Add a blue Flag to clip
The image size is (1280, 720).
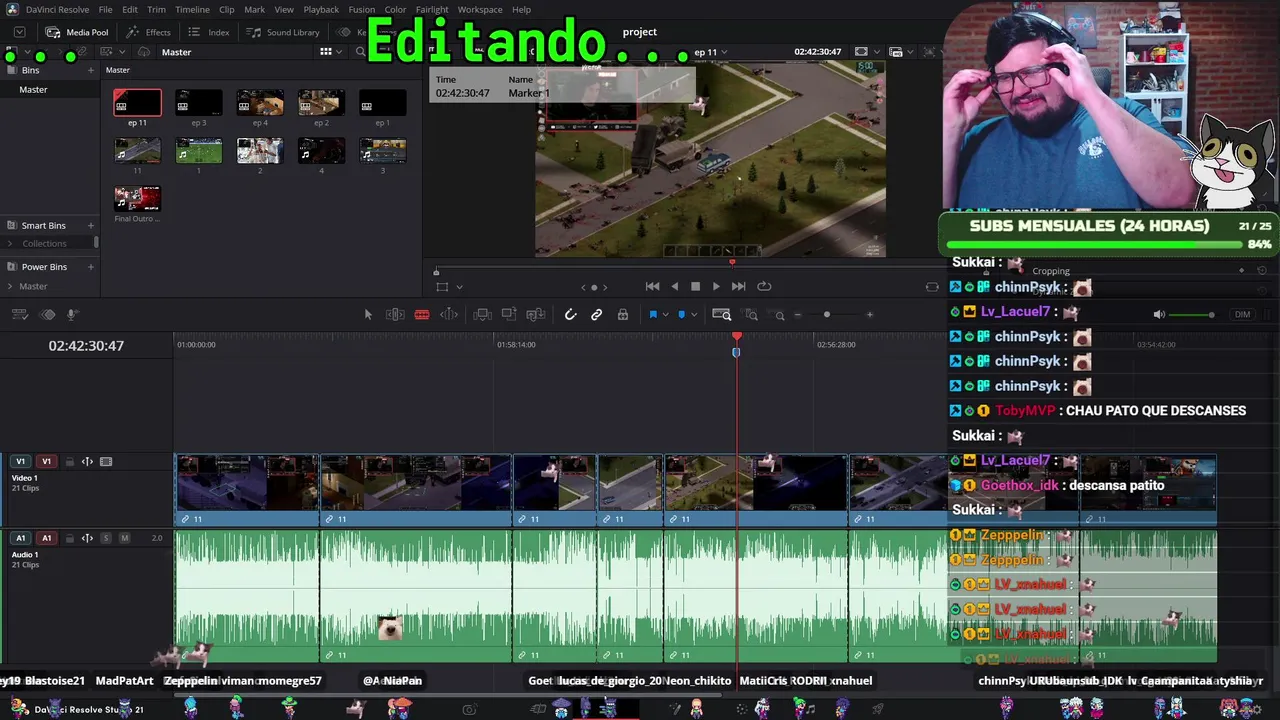click(653, 315)
